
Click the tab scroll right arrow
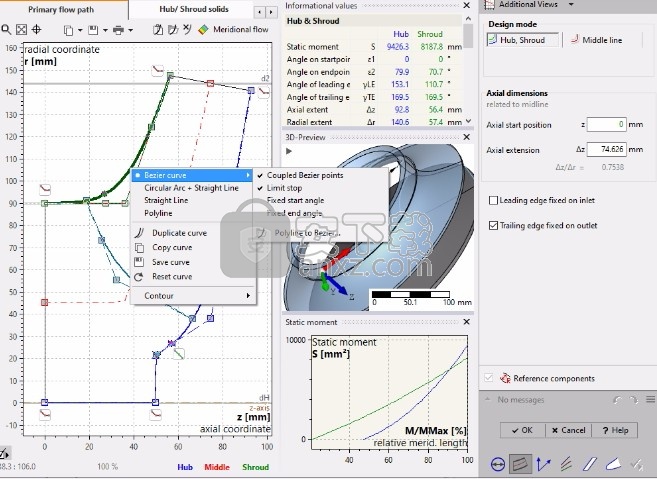[x=271, y=12]
